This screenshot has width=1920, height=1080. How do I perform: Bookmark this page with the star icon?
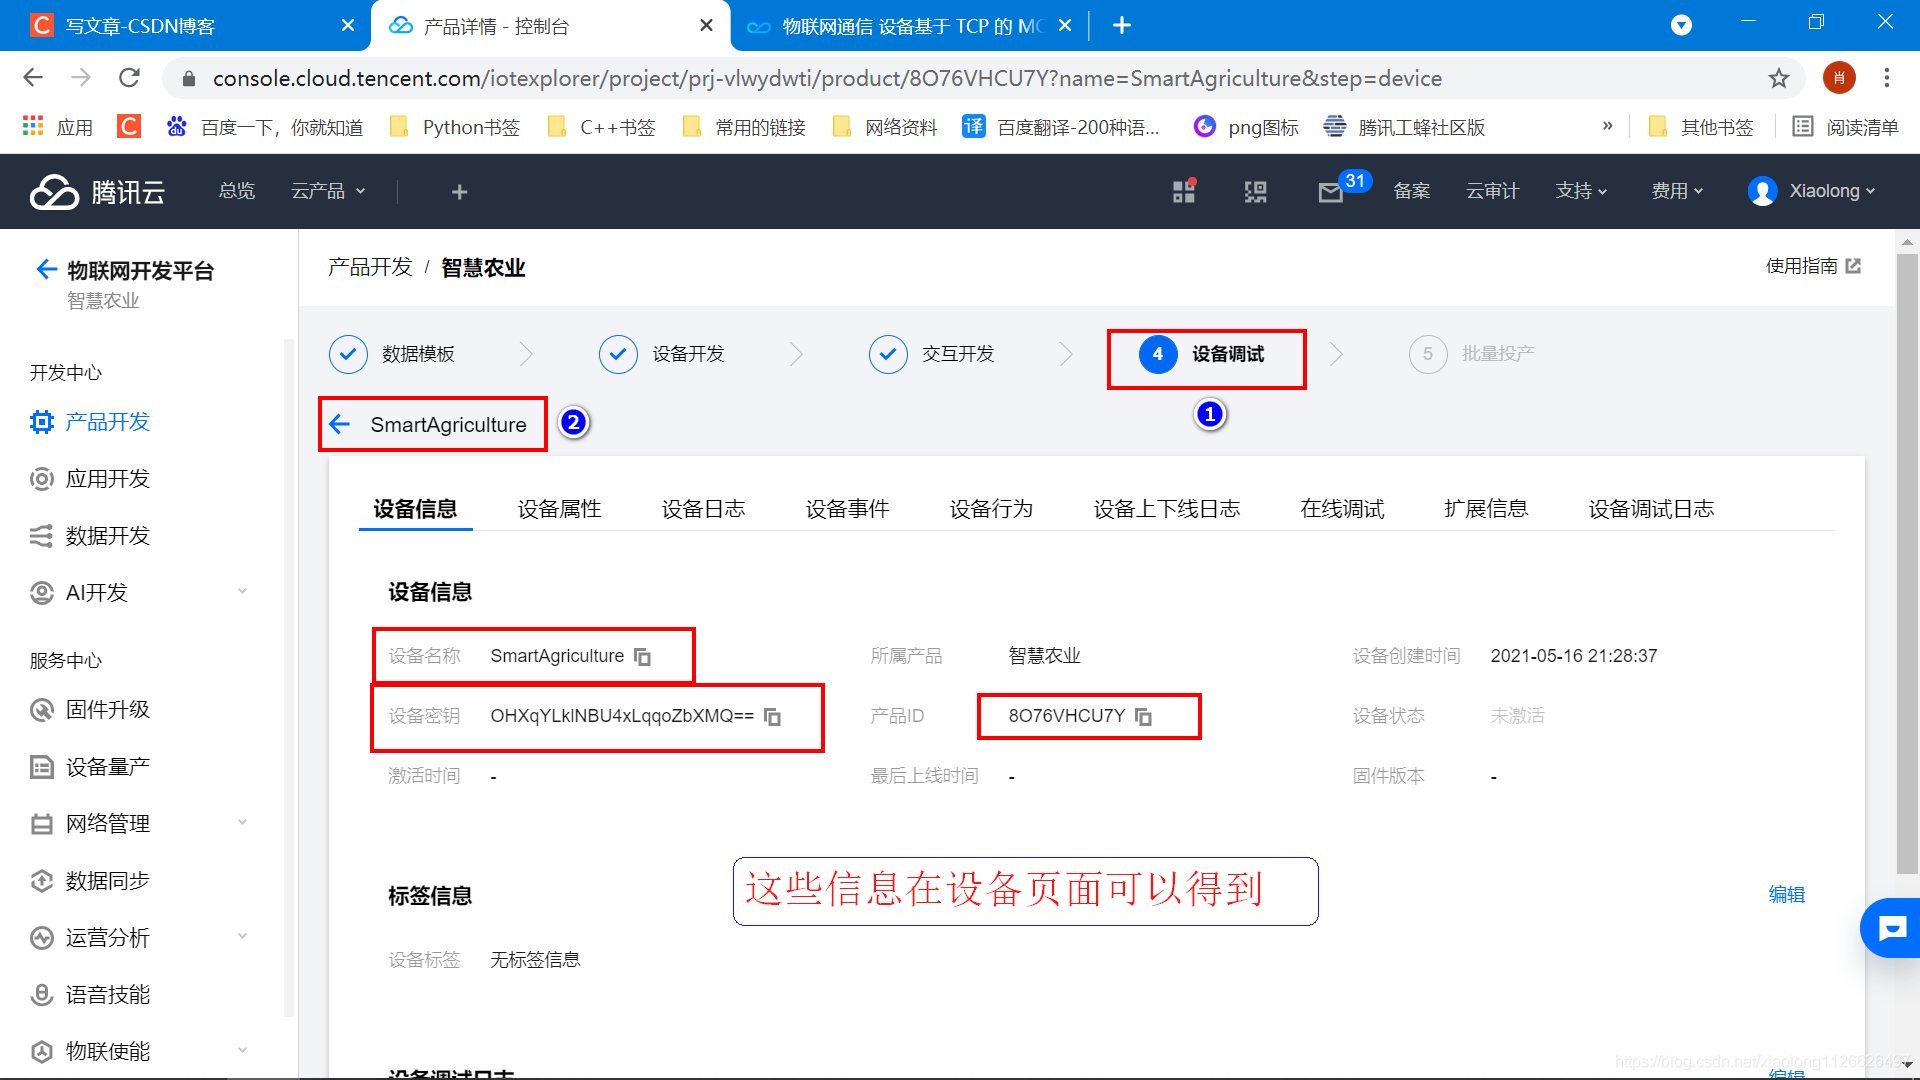(1778, 78)
